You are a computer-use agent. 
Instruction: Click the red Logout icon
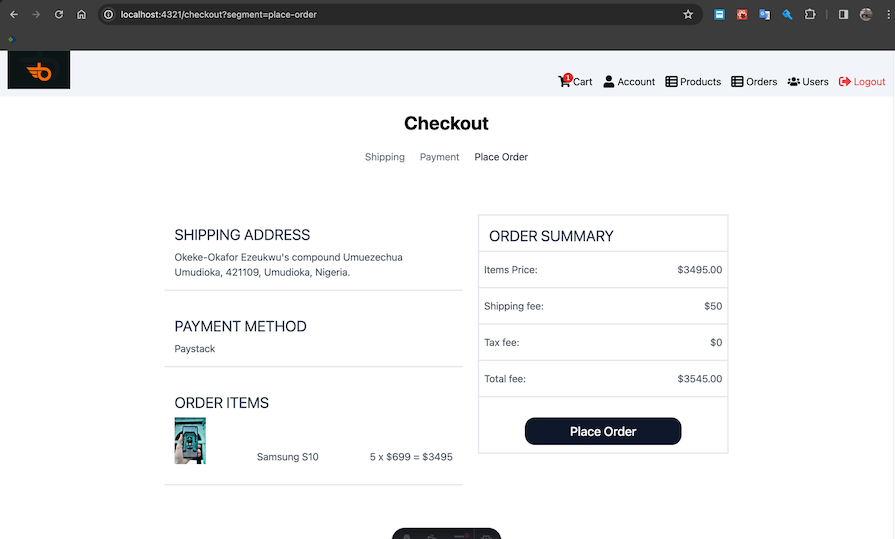845,82
